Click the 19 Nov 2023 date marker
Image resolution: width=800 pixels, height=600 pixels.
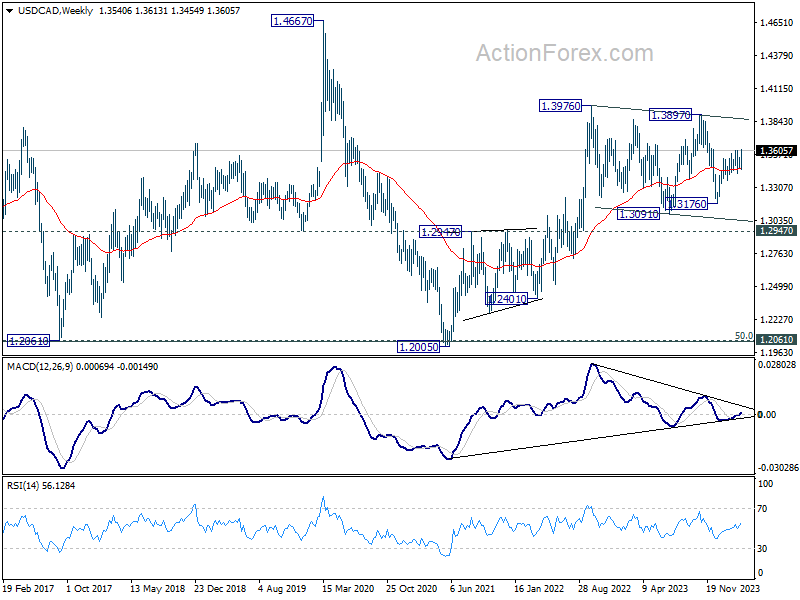pyautogui.click(x=733, y=588)
